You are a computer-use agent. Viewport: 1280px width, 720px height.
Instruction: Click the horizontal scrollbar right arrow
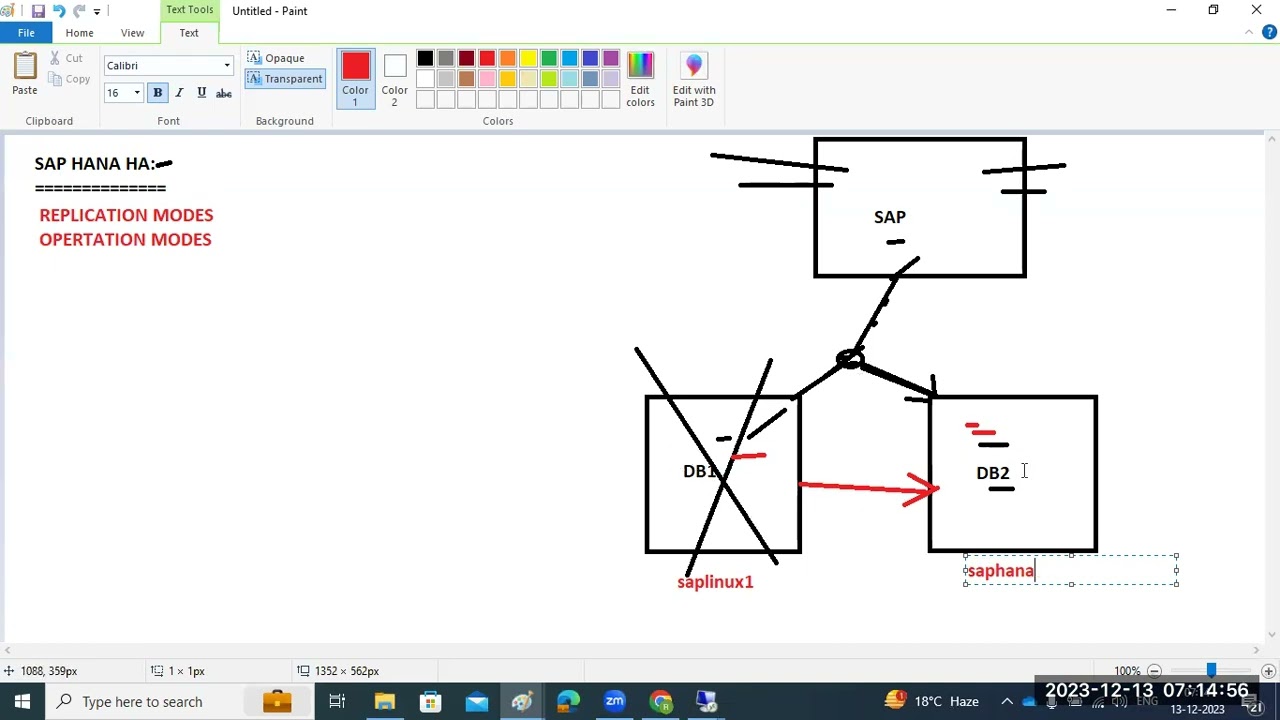pyautogui.click(x=1256, y=650)
